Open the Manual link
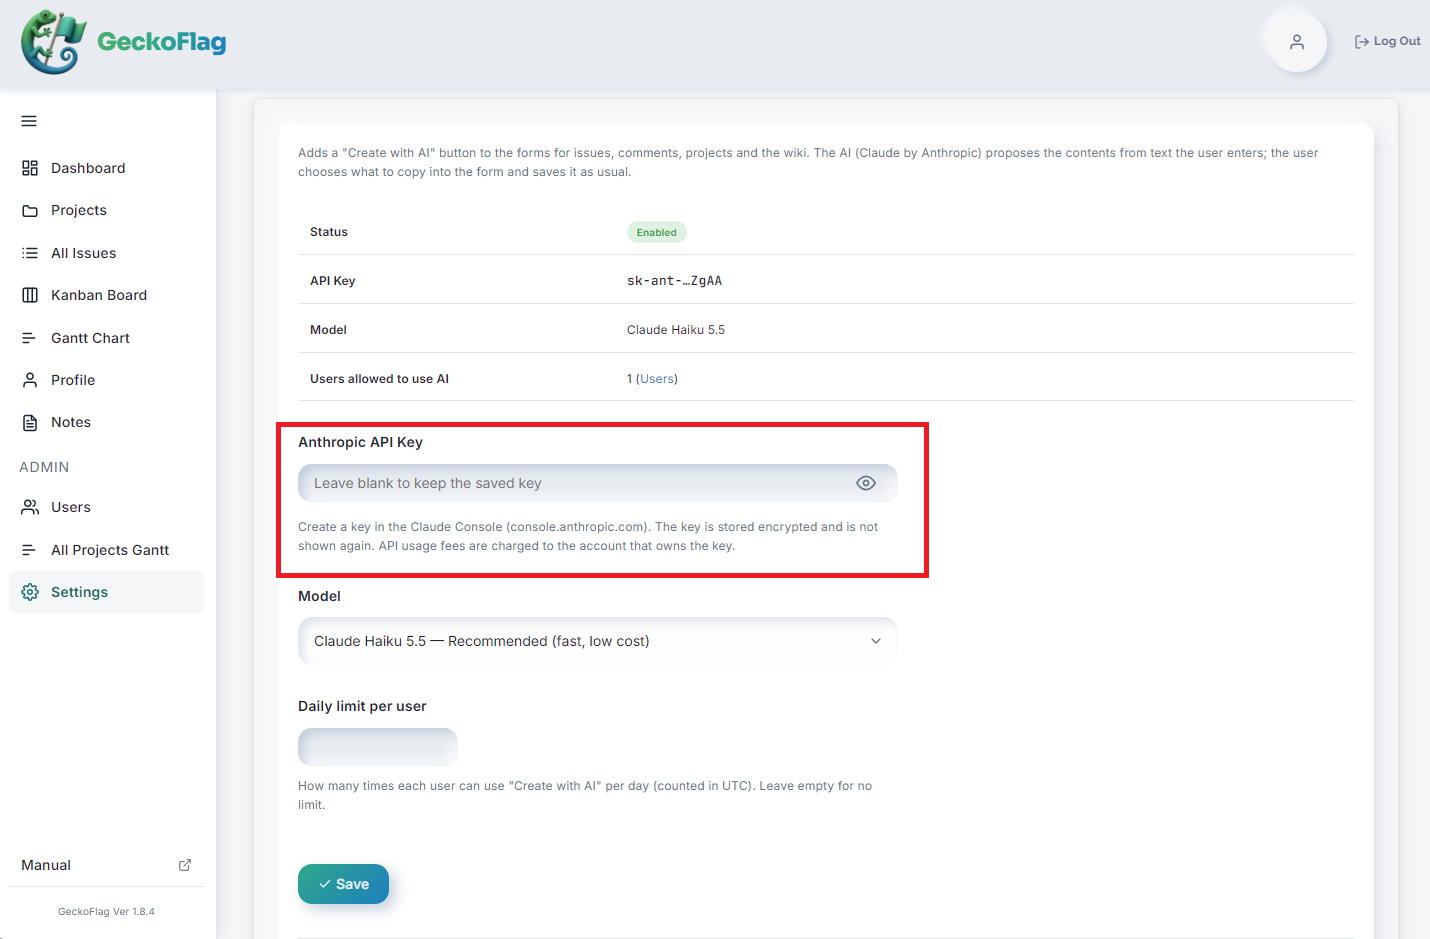Image resolution: width=1430 pixels, height=939 pixels. point(106,865)
